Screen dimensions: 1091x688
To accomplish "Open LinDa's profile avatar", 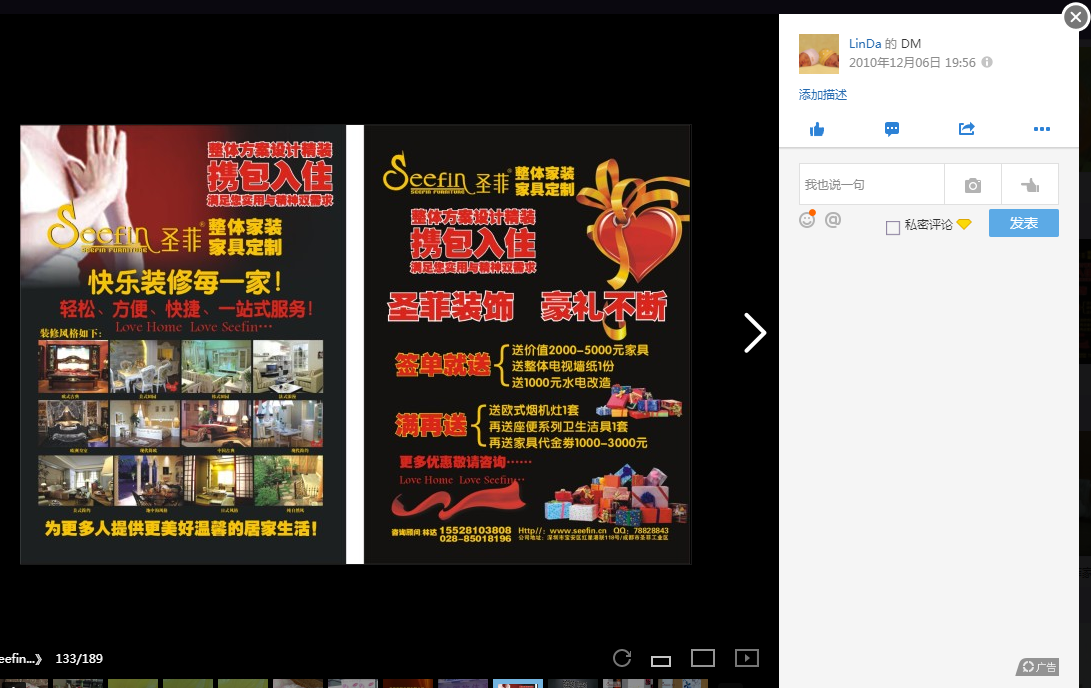I will (819, 54).
